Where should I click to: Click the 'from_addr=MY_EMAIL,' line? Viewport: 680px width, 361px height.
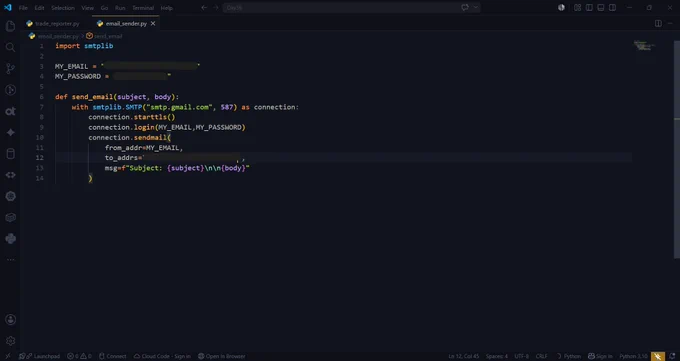coord(144,148)
